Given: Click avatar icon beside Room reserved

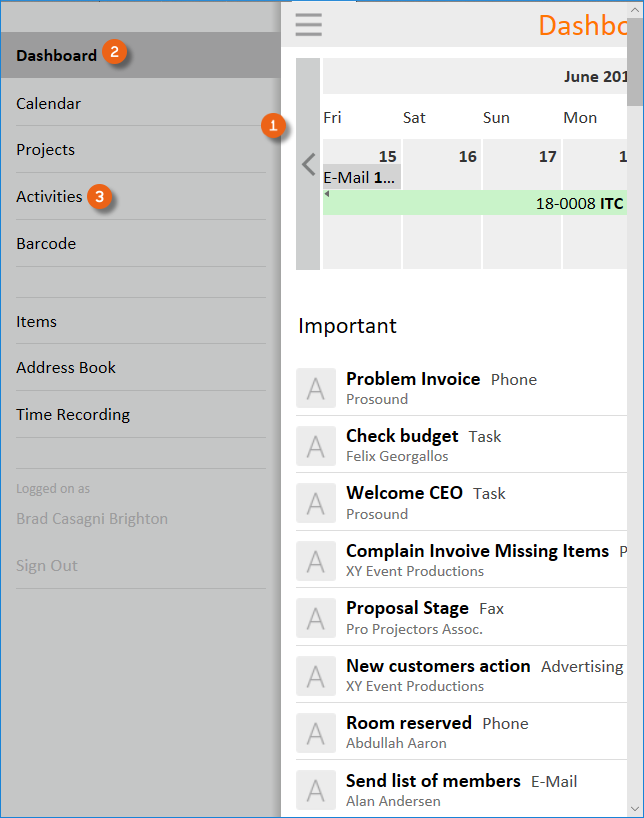Looking at the screenshot, I should 316,733.
